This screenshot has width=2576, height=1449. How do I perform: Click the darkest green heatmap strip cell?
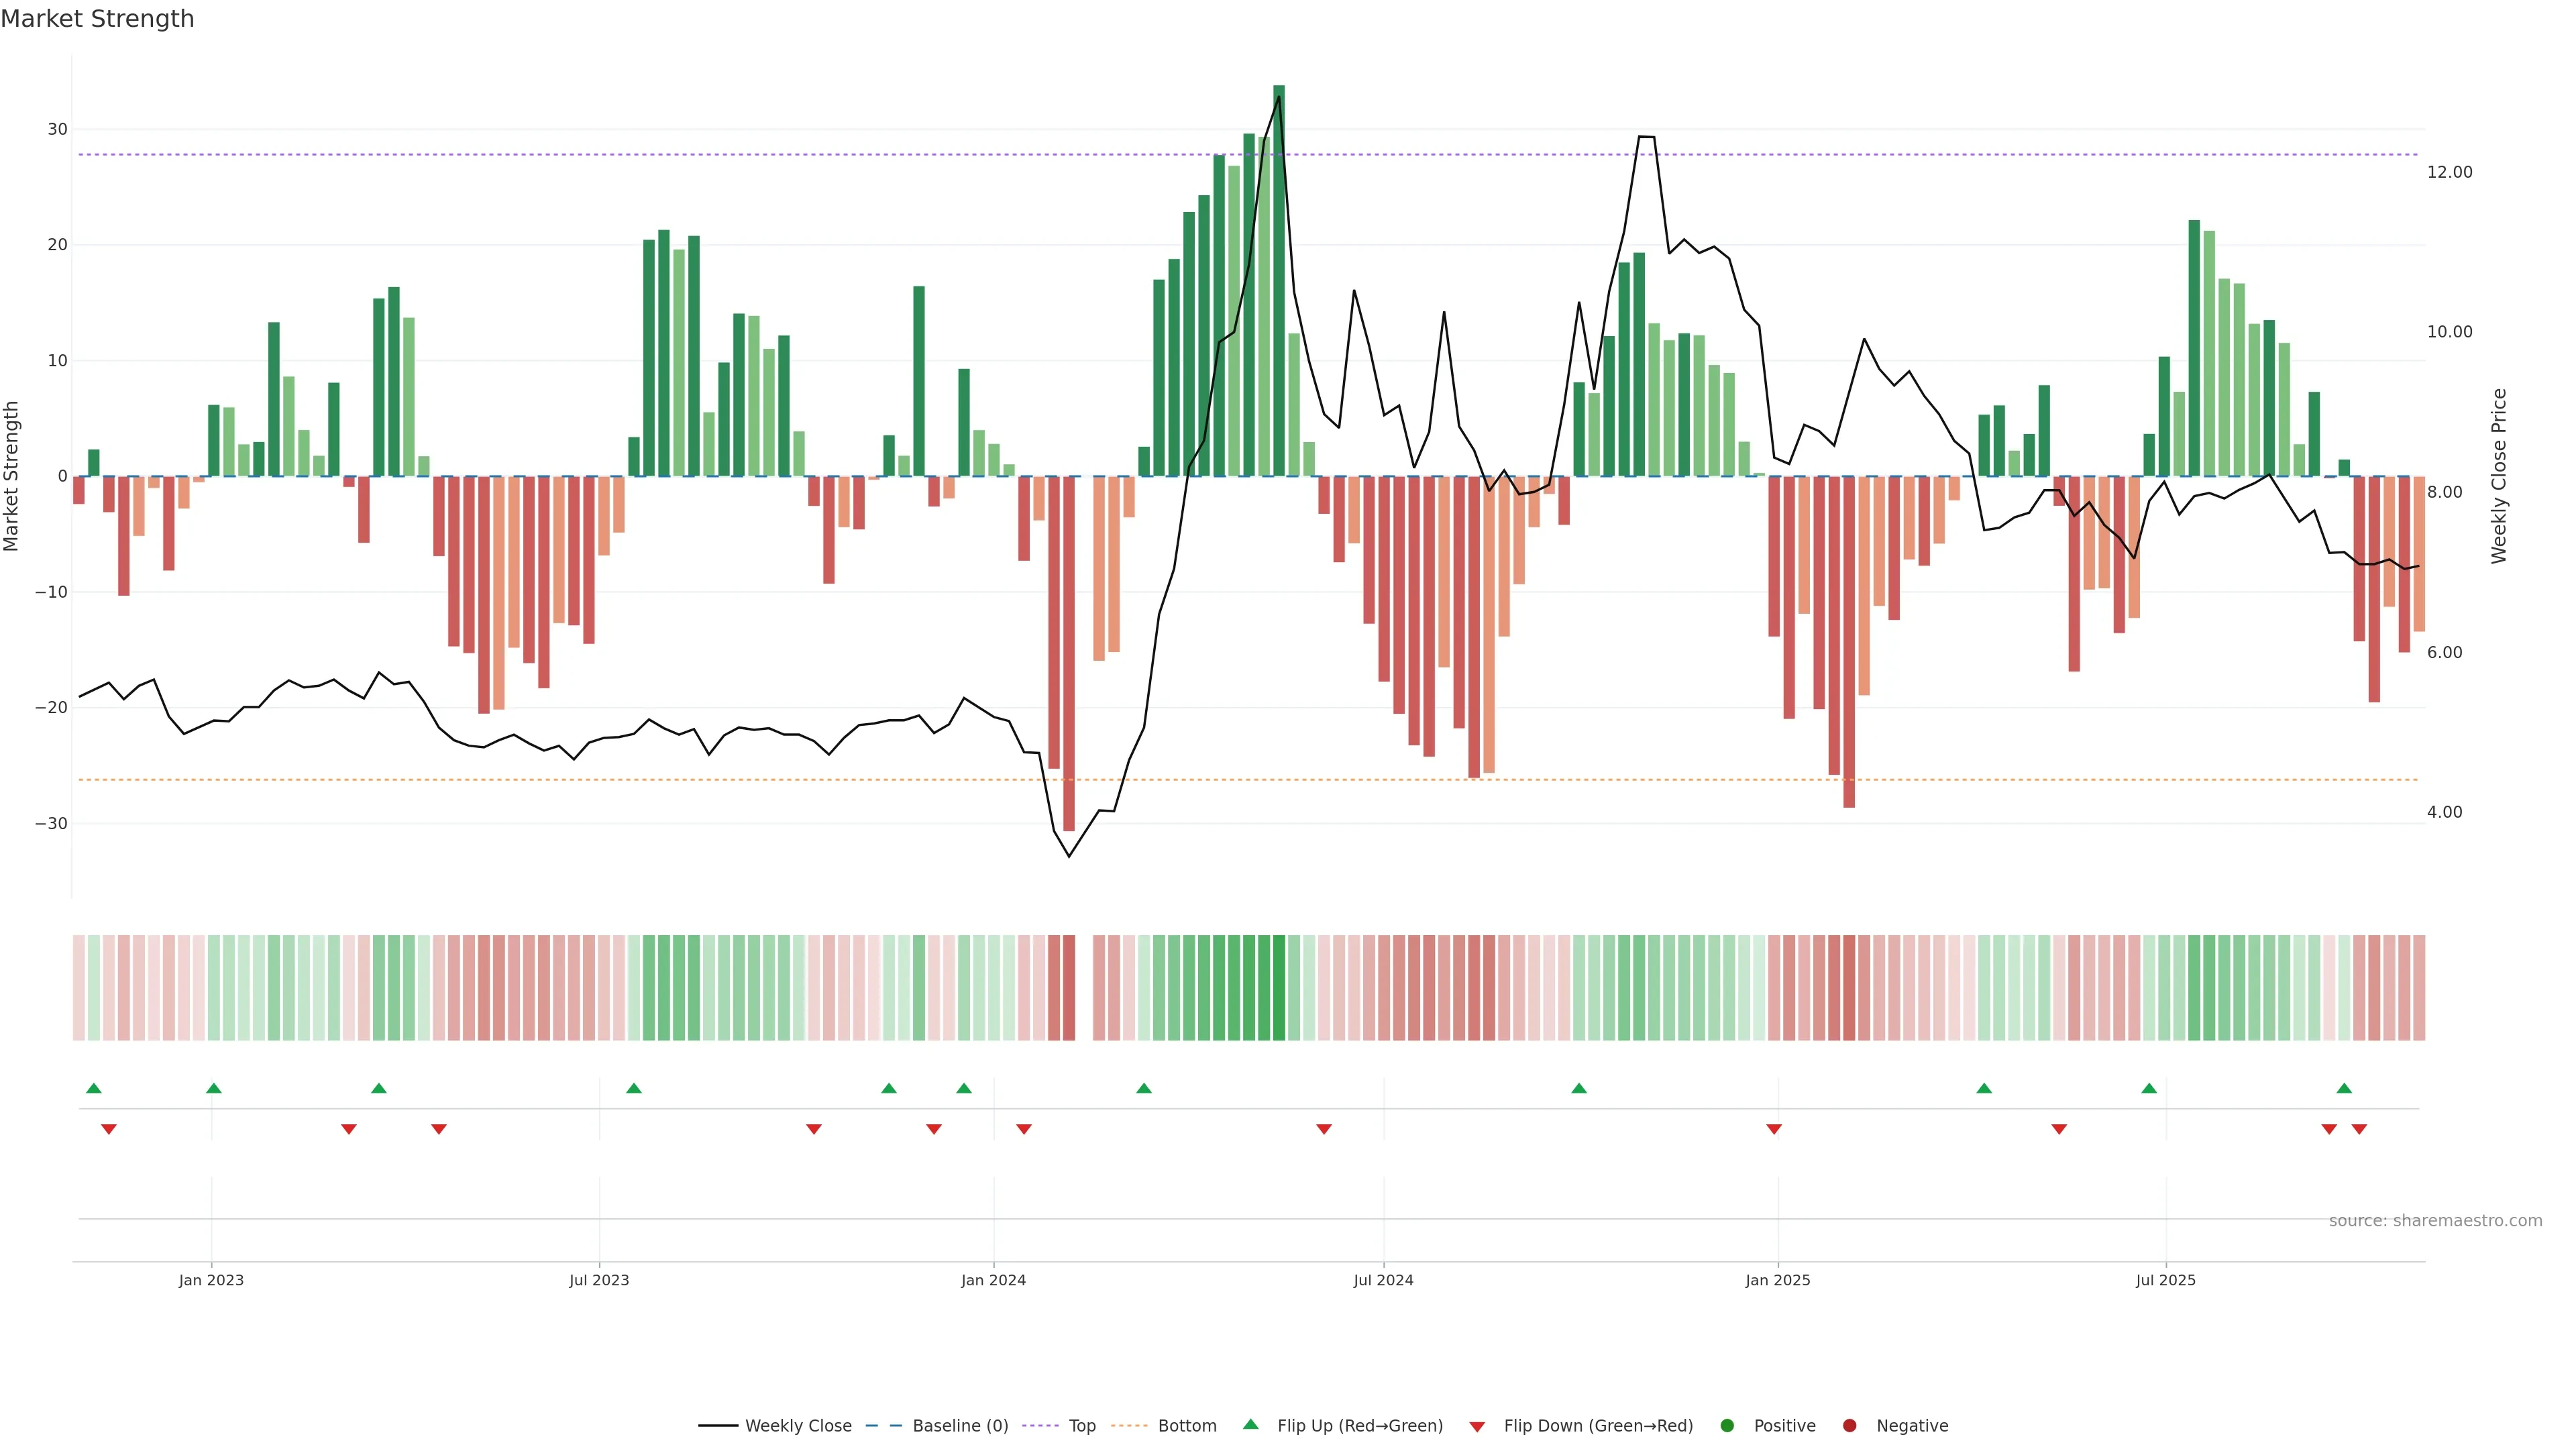pyautogui.click(x=1279, y=987)
